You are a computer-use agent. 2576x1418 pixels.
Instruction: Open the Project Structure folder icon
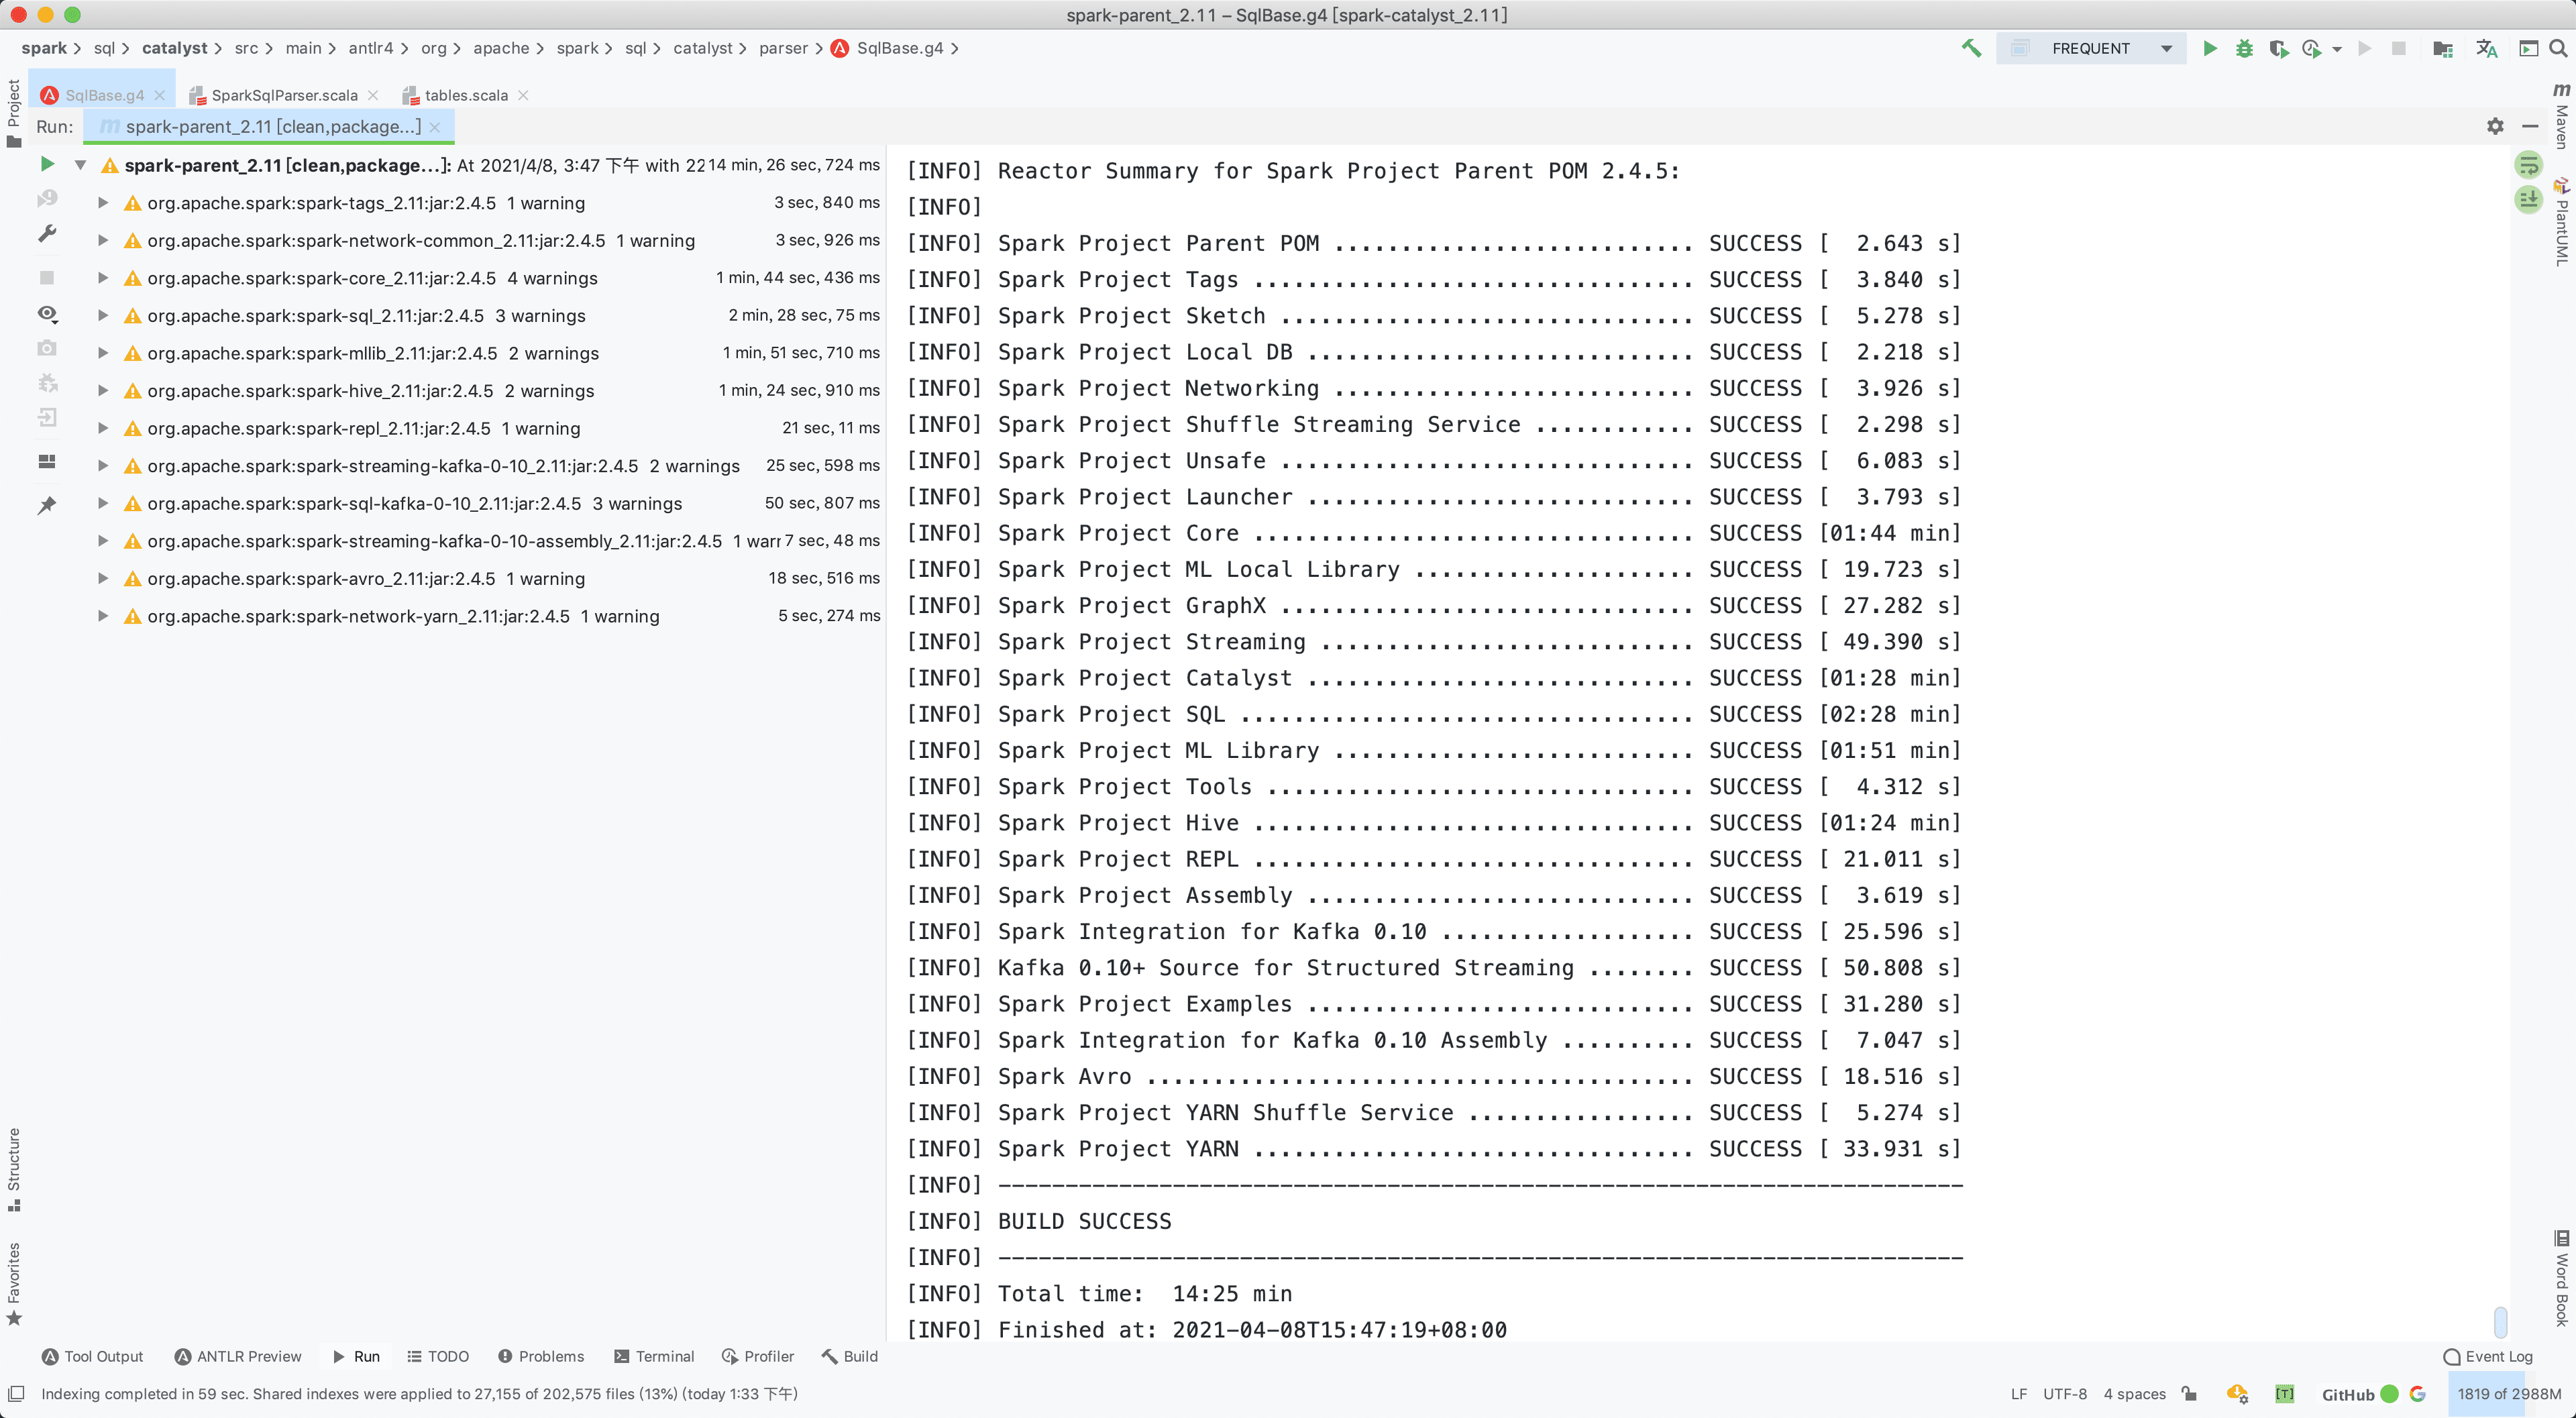2442,48
